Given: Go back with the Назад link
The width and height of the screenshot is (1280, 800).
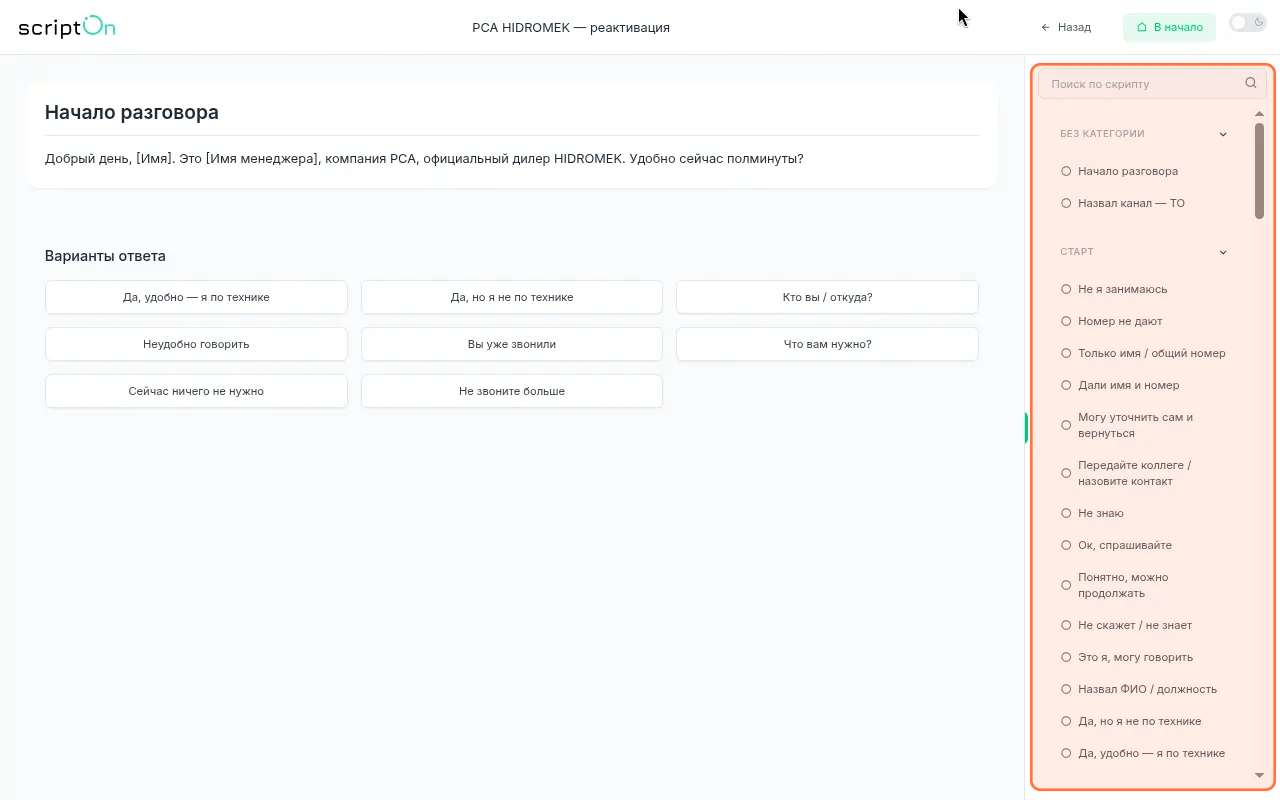Looking at the screenshot, I should click(x=1066, y=27).
